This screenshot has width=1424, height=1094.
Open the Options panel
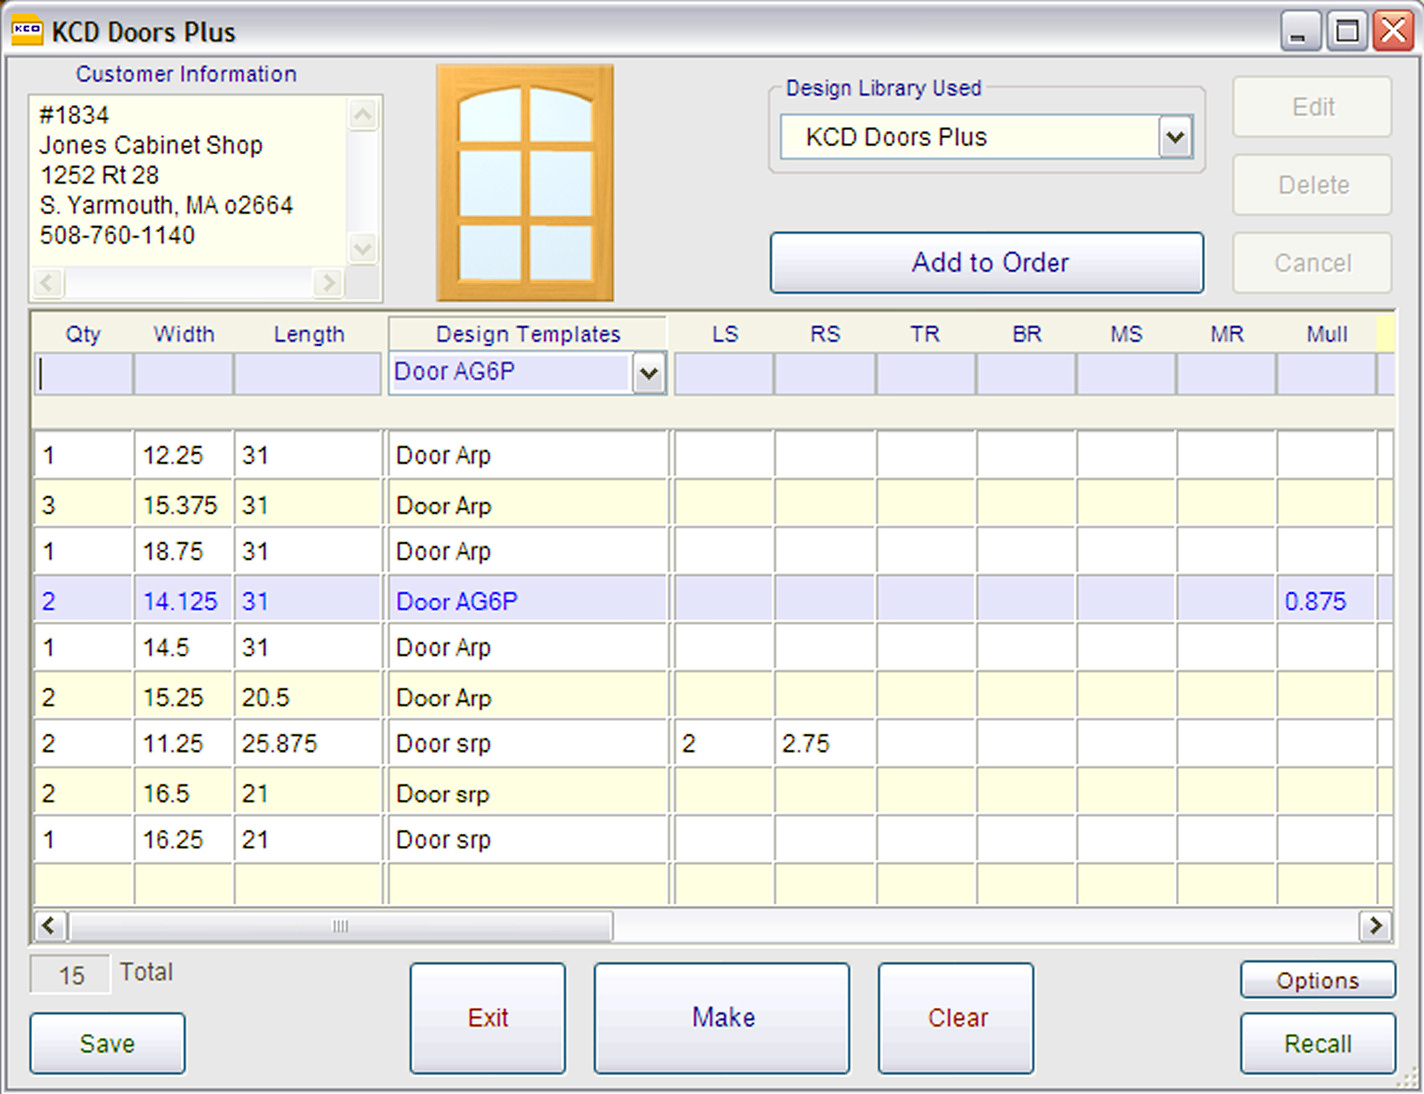(1316, 980)
